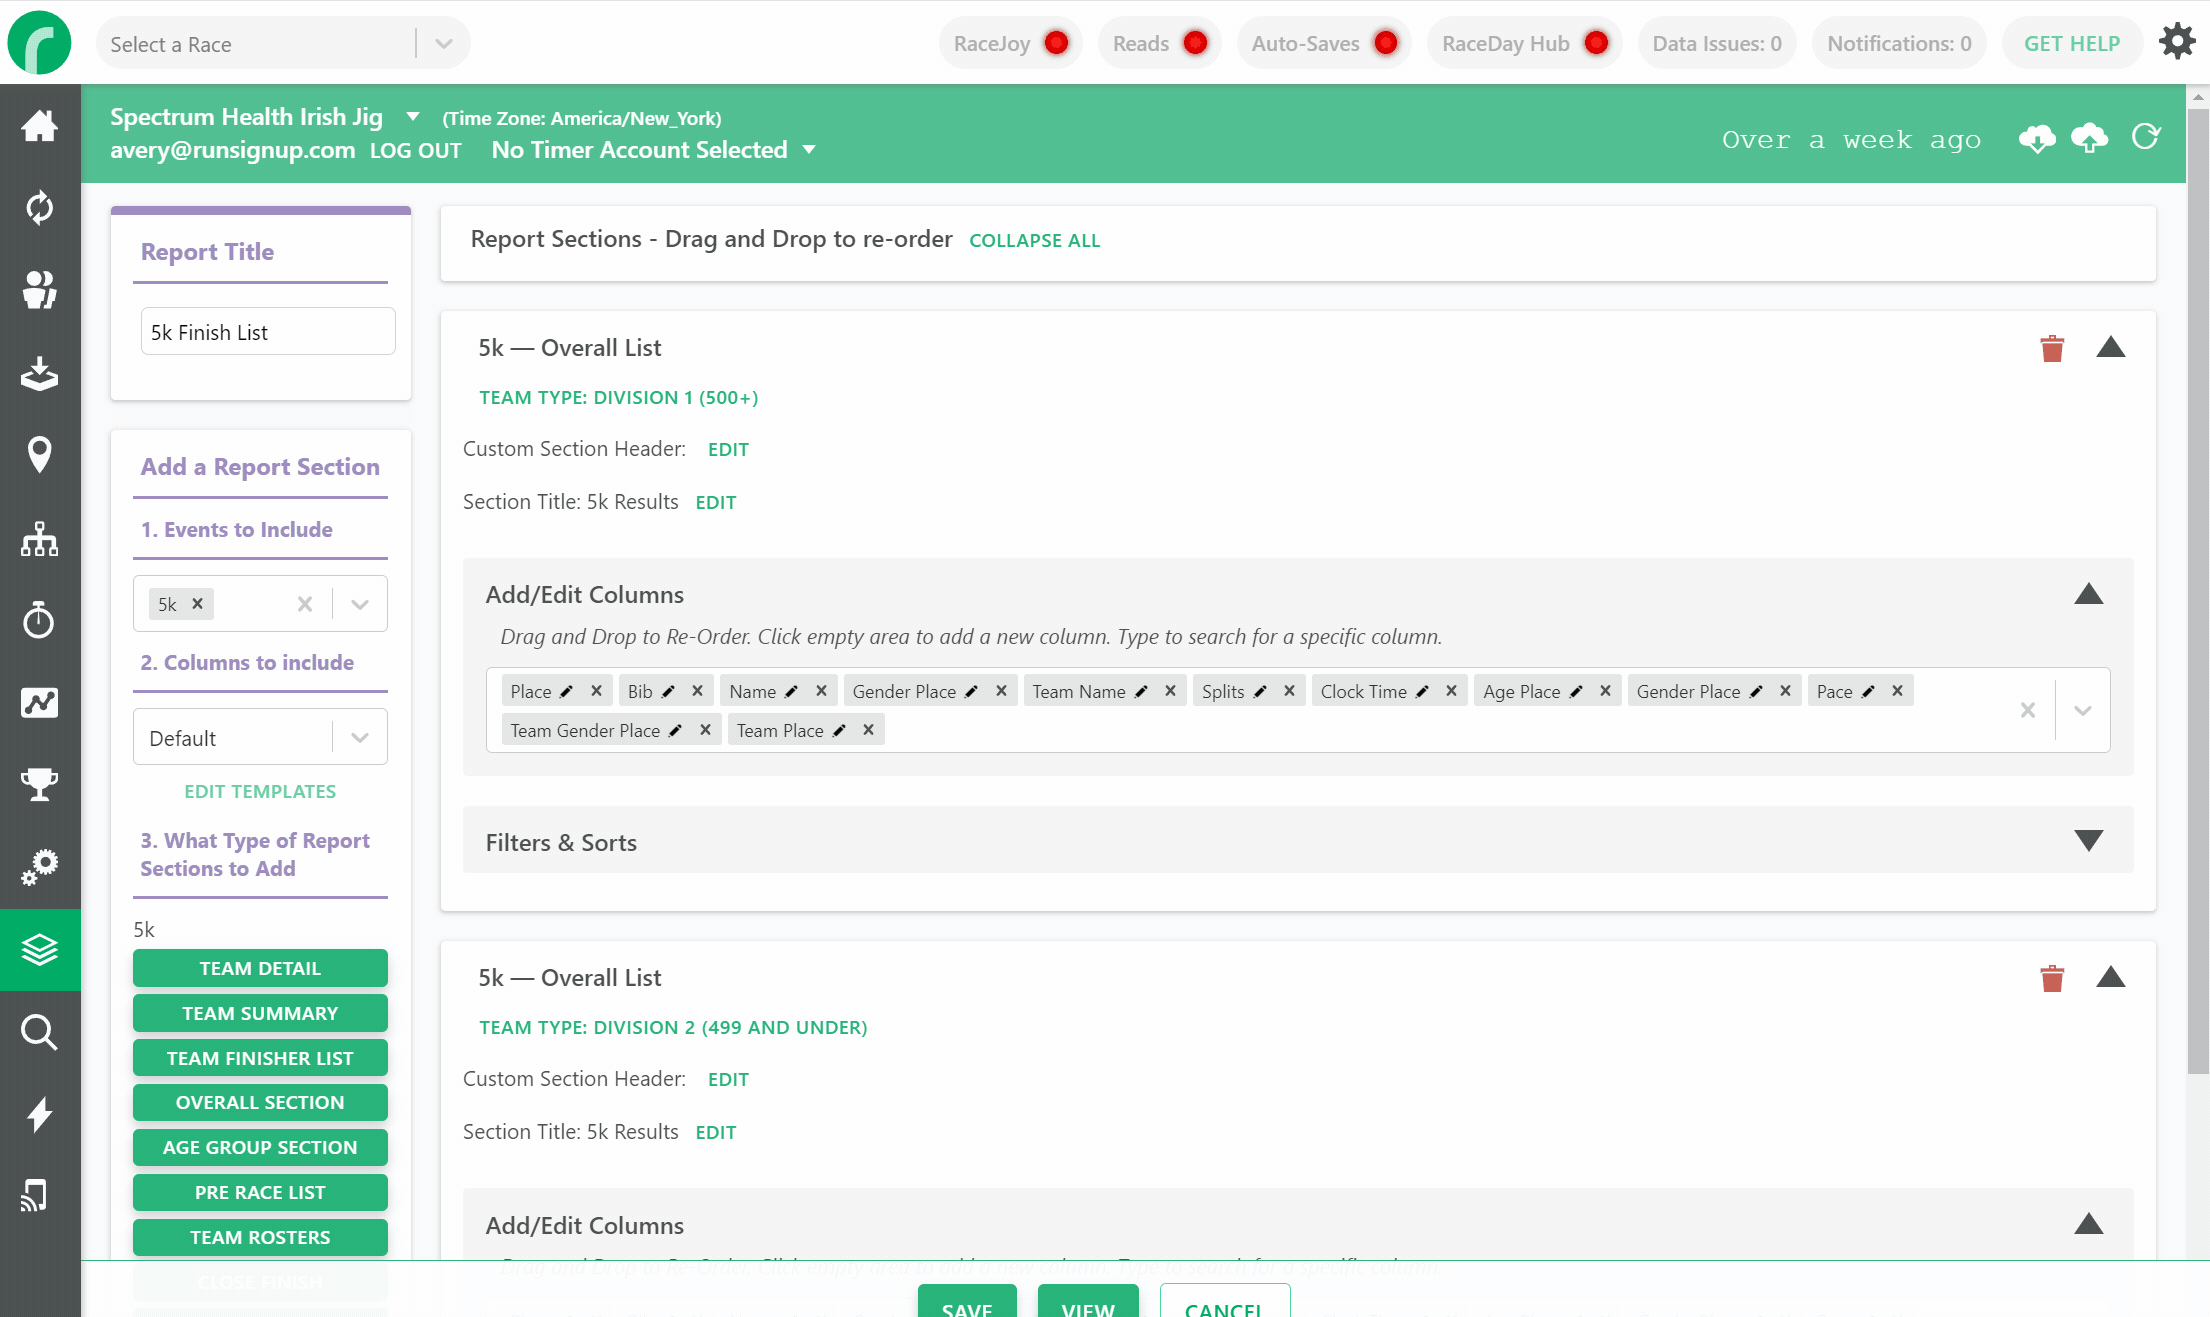
Task: Click the TEAM SUMMARY button
Action: [x=260, y=1013]
